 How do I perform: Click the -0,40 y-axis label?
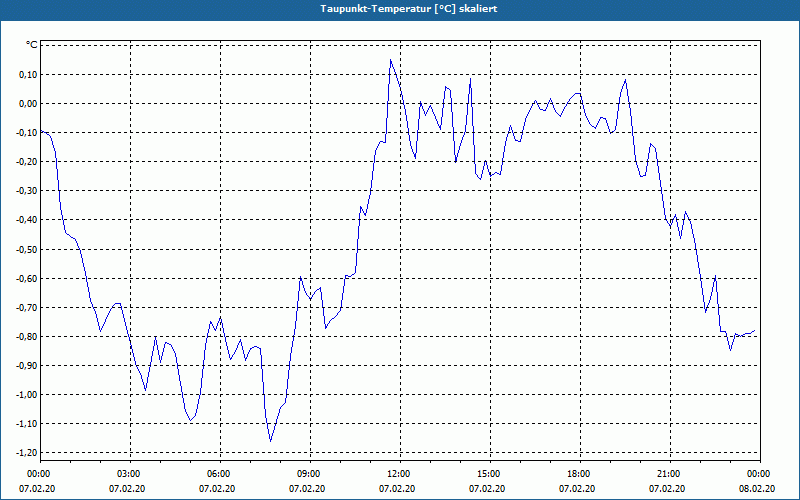[27, 220]
